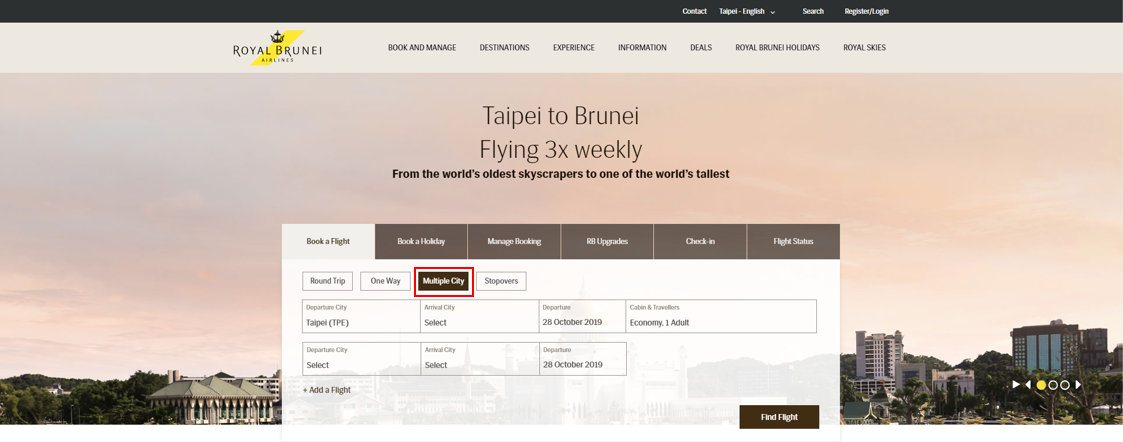
Task: Open the Cabin & Travellers selector
Action: [x=721, y=317]
